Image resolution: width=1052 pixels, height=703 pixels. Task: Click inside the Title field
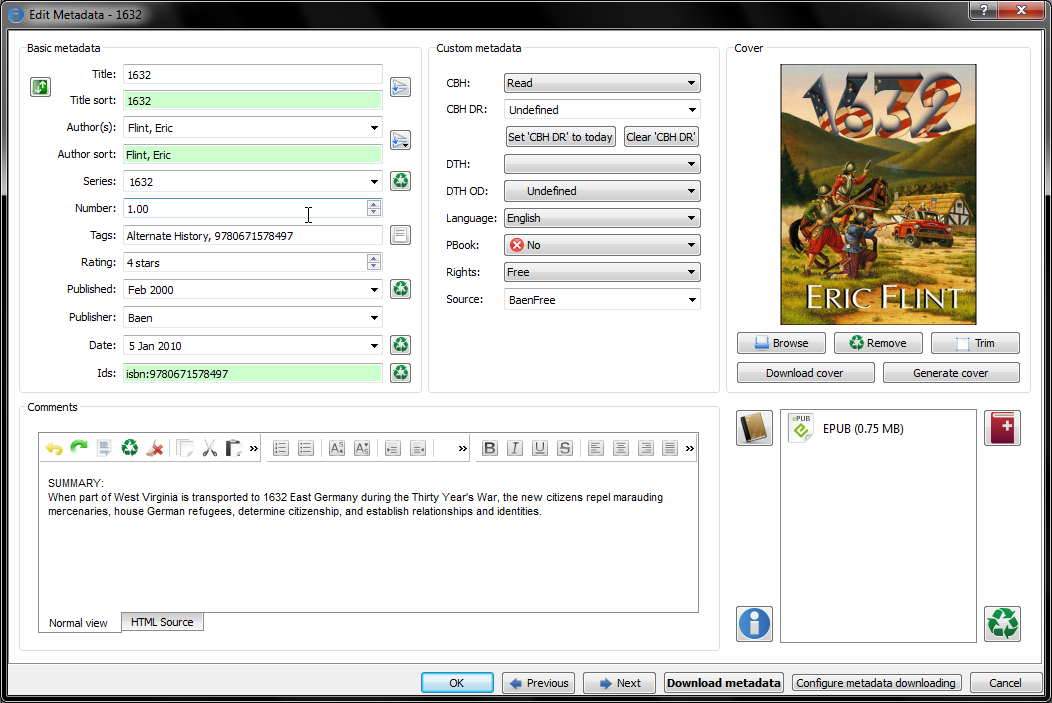pos(253,74)
